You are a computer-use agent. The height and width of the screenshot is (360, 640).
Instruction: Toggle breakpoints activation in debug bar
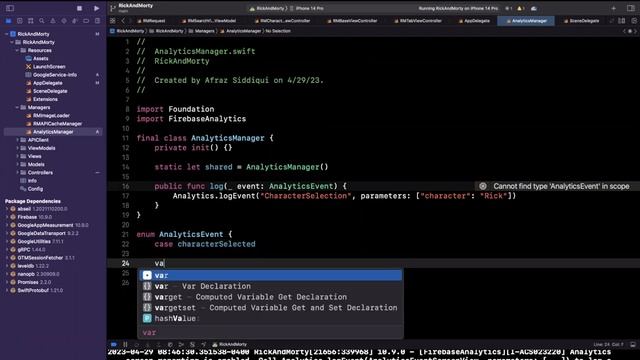coord(114,344)
